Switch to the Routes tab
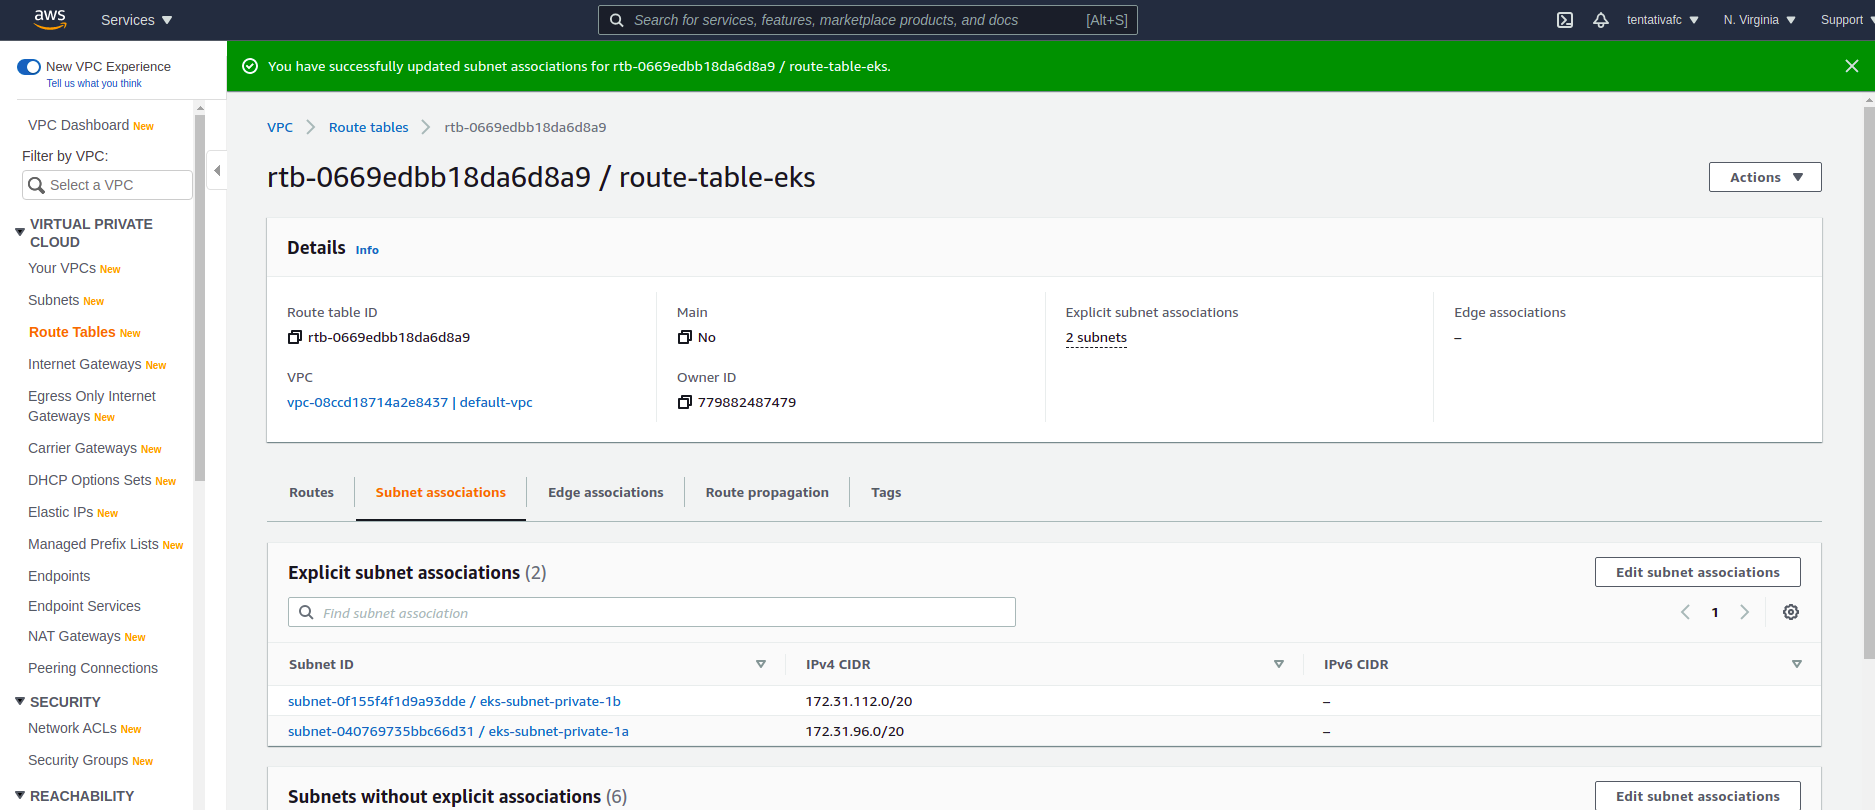This screenshot has width=1875, height=810. point(311,492)
